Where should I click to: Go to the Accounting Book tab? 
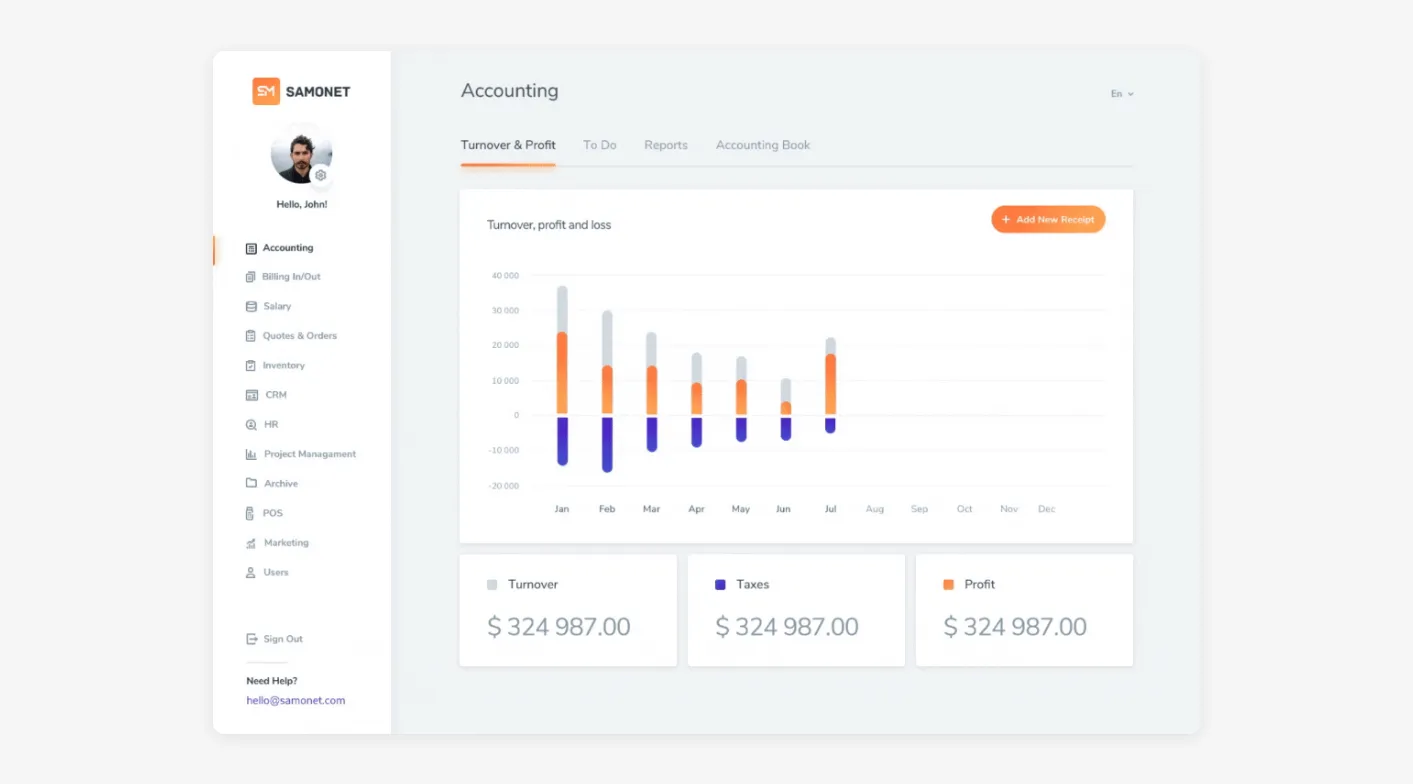pyautogui.click(x=762, y=145)
